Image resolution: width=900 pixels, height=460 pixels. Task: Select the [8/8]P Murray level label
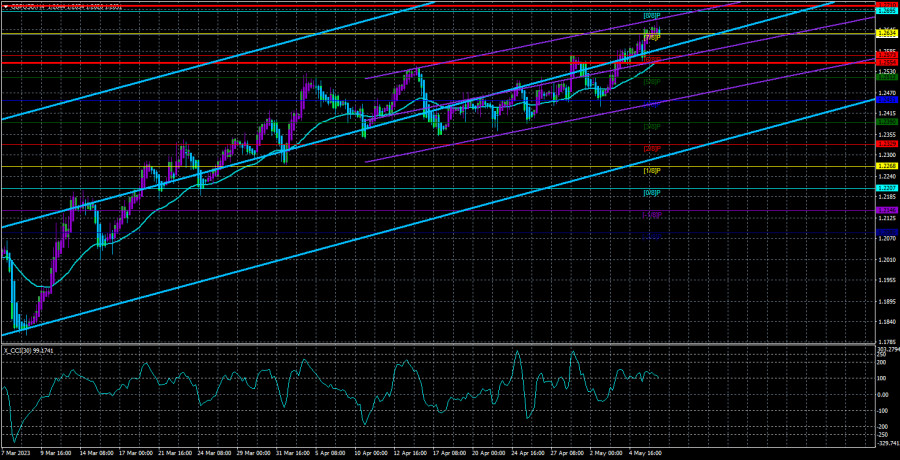click(651, 16)
